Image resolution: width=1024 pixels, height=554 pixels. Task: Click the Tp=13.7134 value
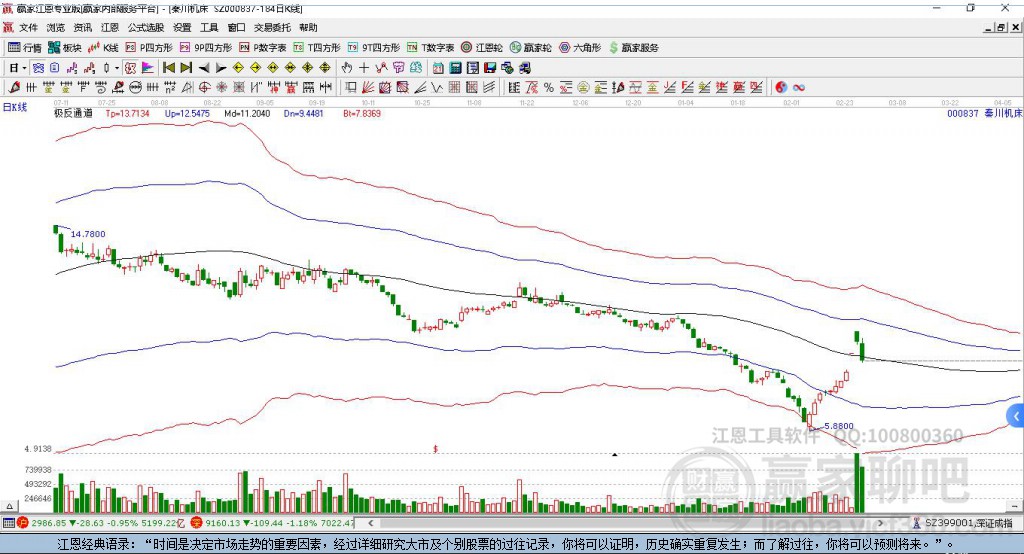tap(127, 113)
